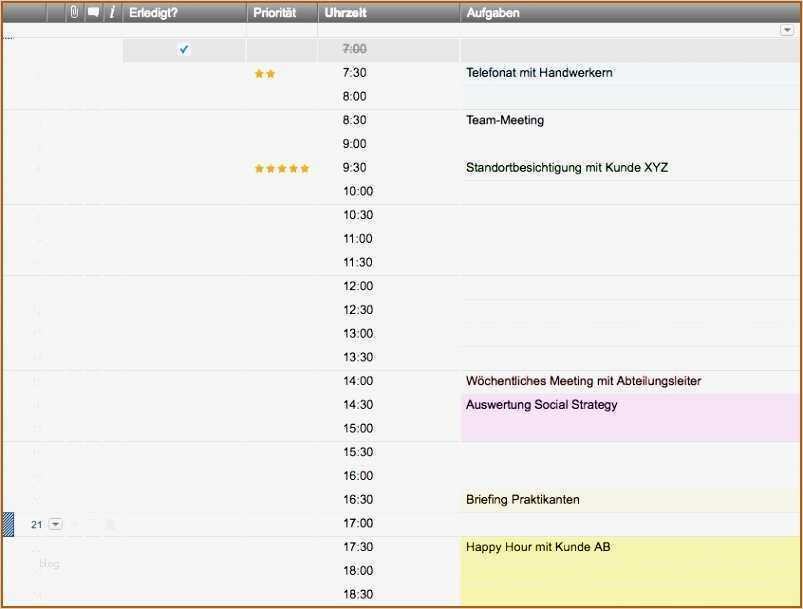Click the Priorität column header

point(282,13)
